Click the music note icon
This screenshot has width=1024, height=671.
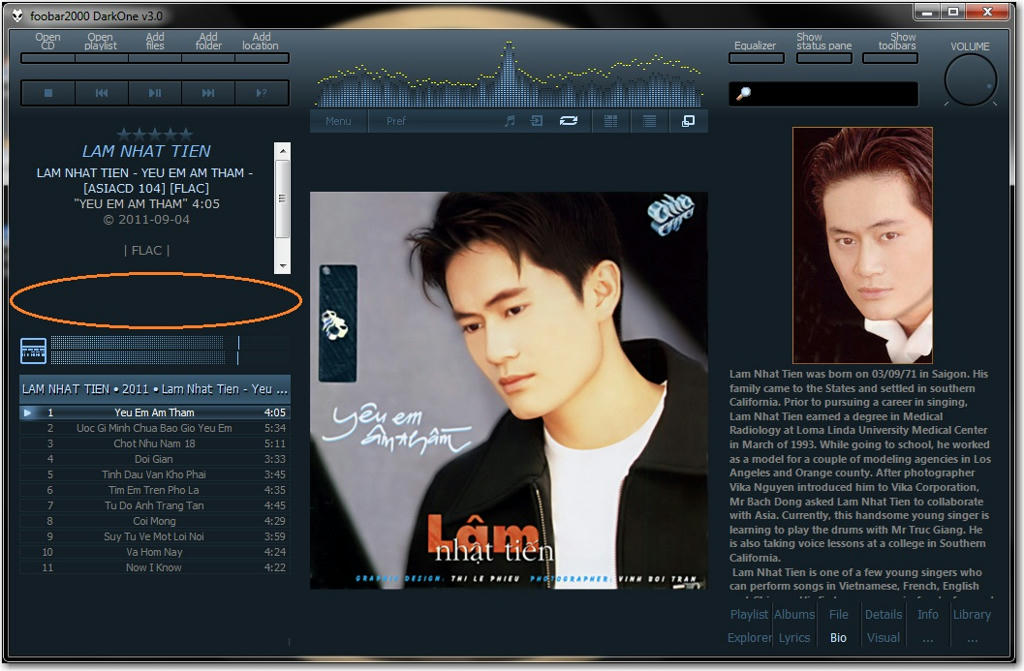click(x=509, y=121)
